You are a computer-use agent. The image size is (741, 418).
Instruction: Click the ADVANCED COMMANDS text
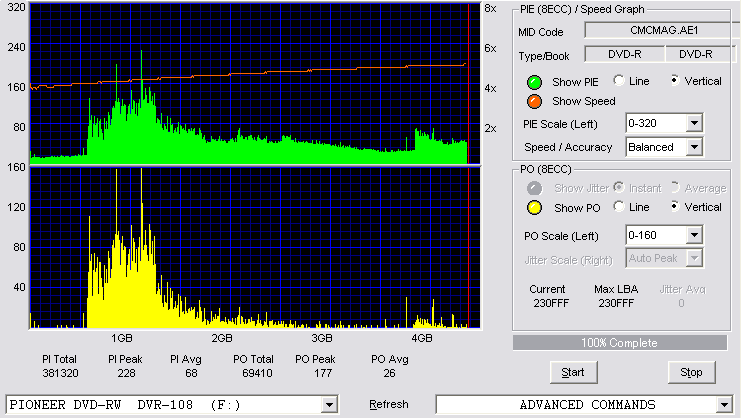pyautogui.click(x=587, y=405)
